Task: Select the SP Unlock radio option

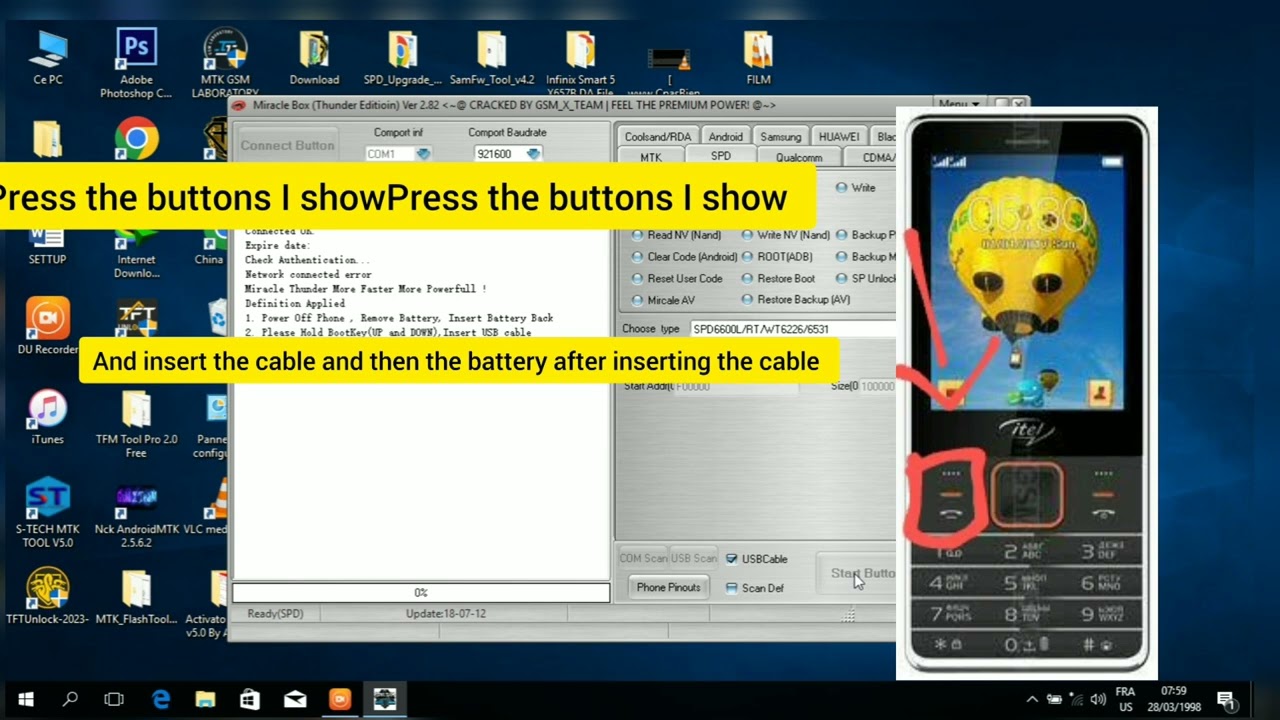Action: click(x=865, y=279)
